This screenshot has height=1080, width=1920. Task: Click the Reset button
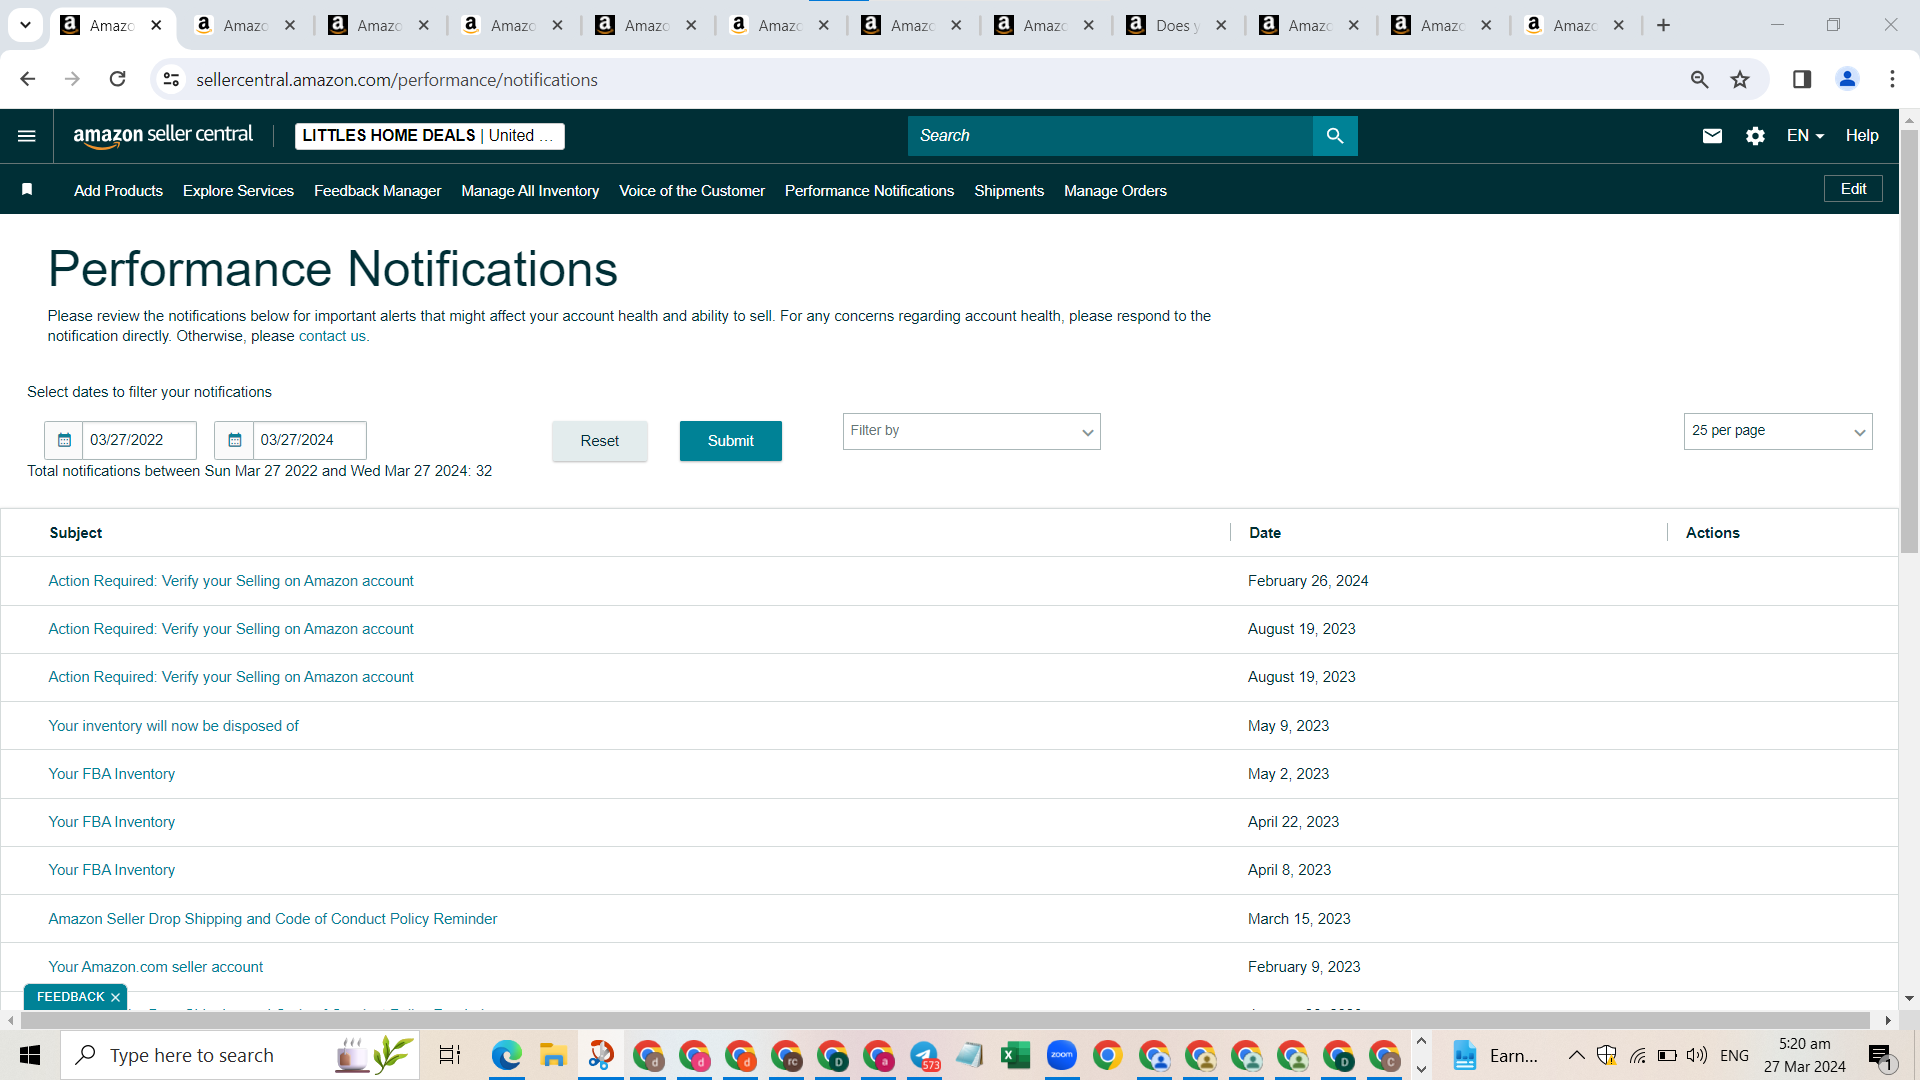point(599,441)
